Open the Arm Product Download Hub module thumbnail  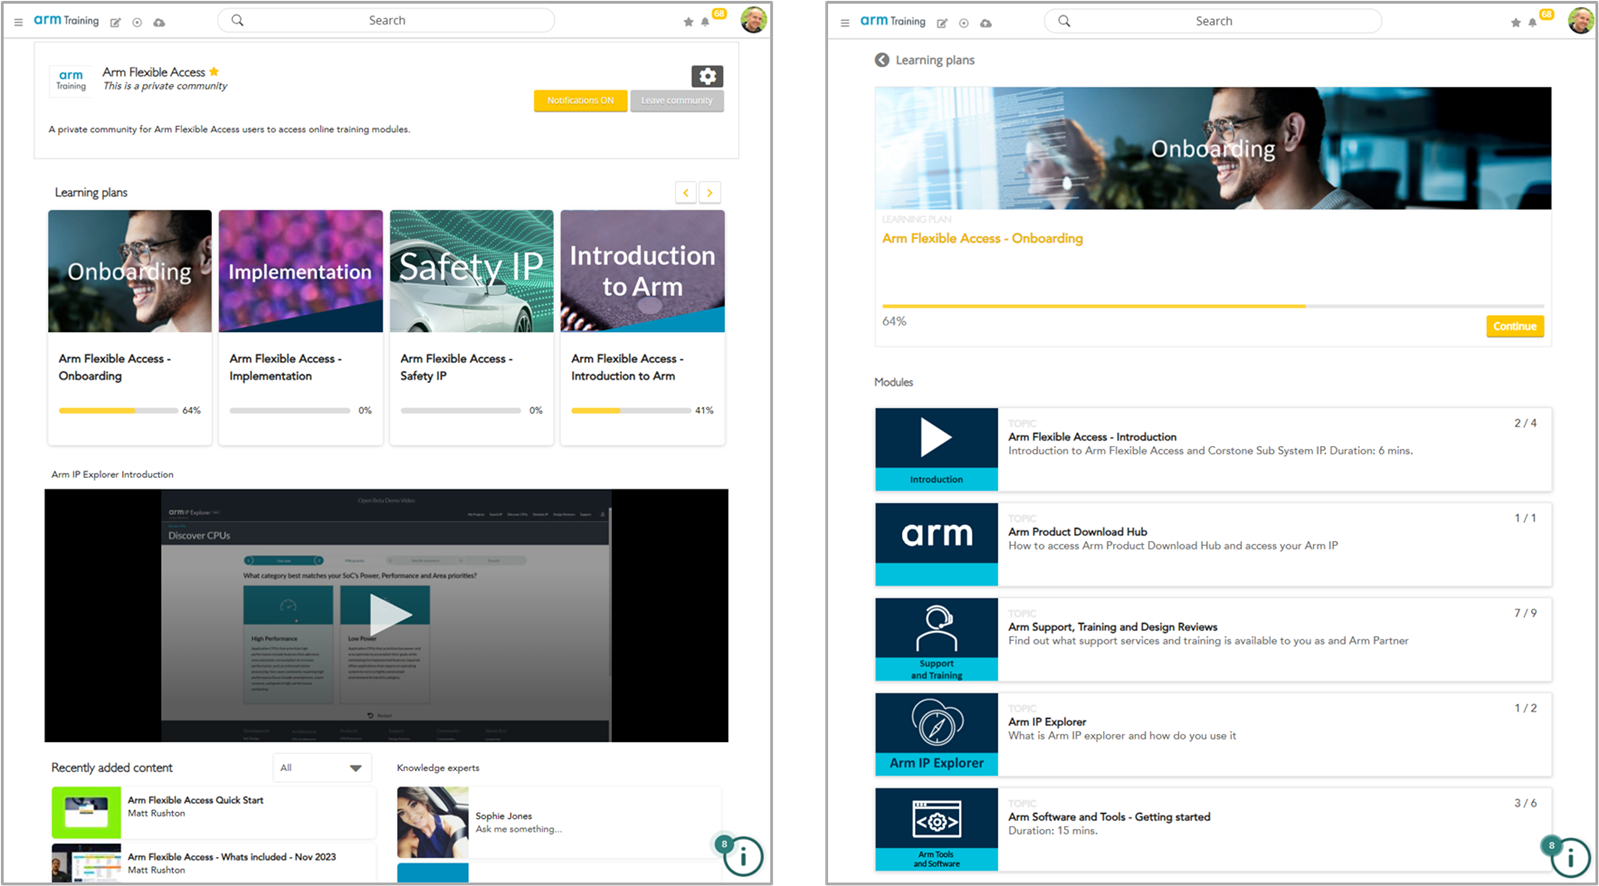pyautogui.click(x=937, y=544)
